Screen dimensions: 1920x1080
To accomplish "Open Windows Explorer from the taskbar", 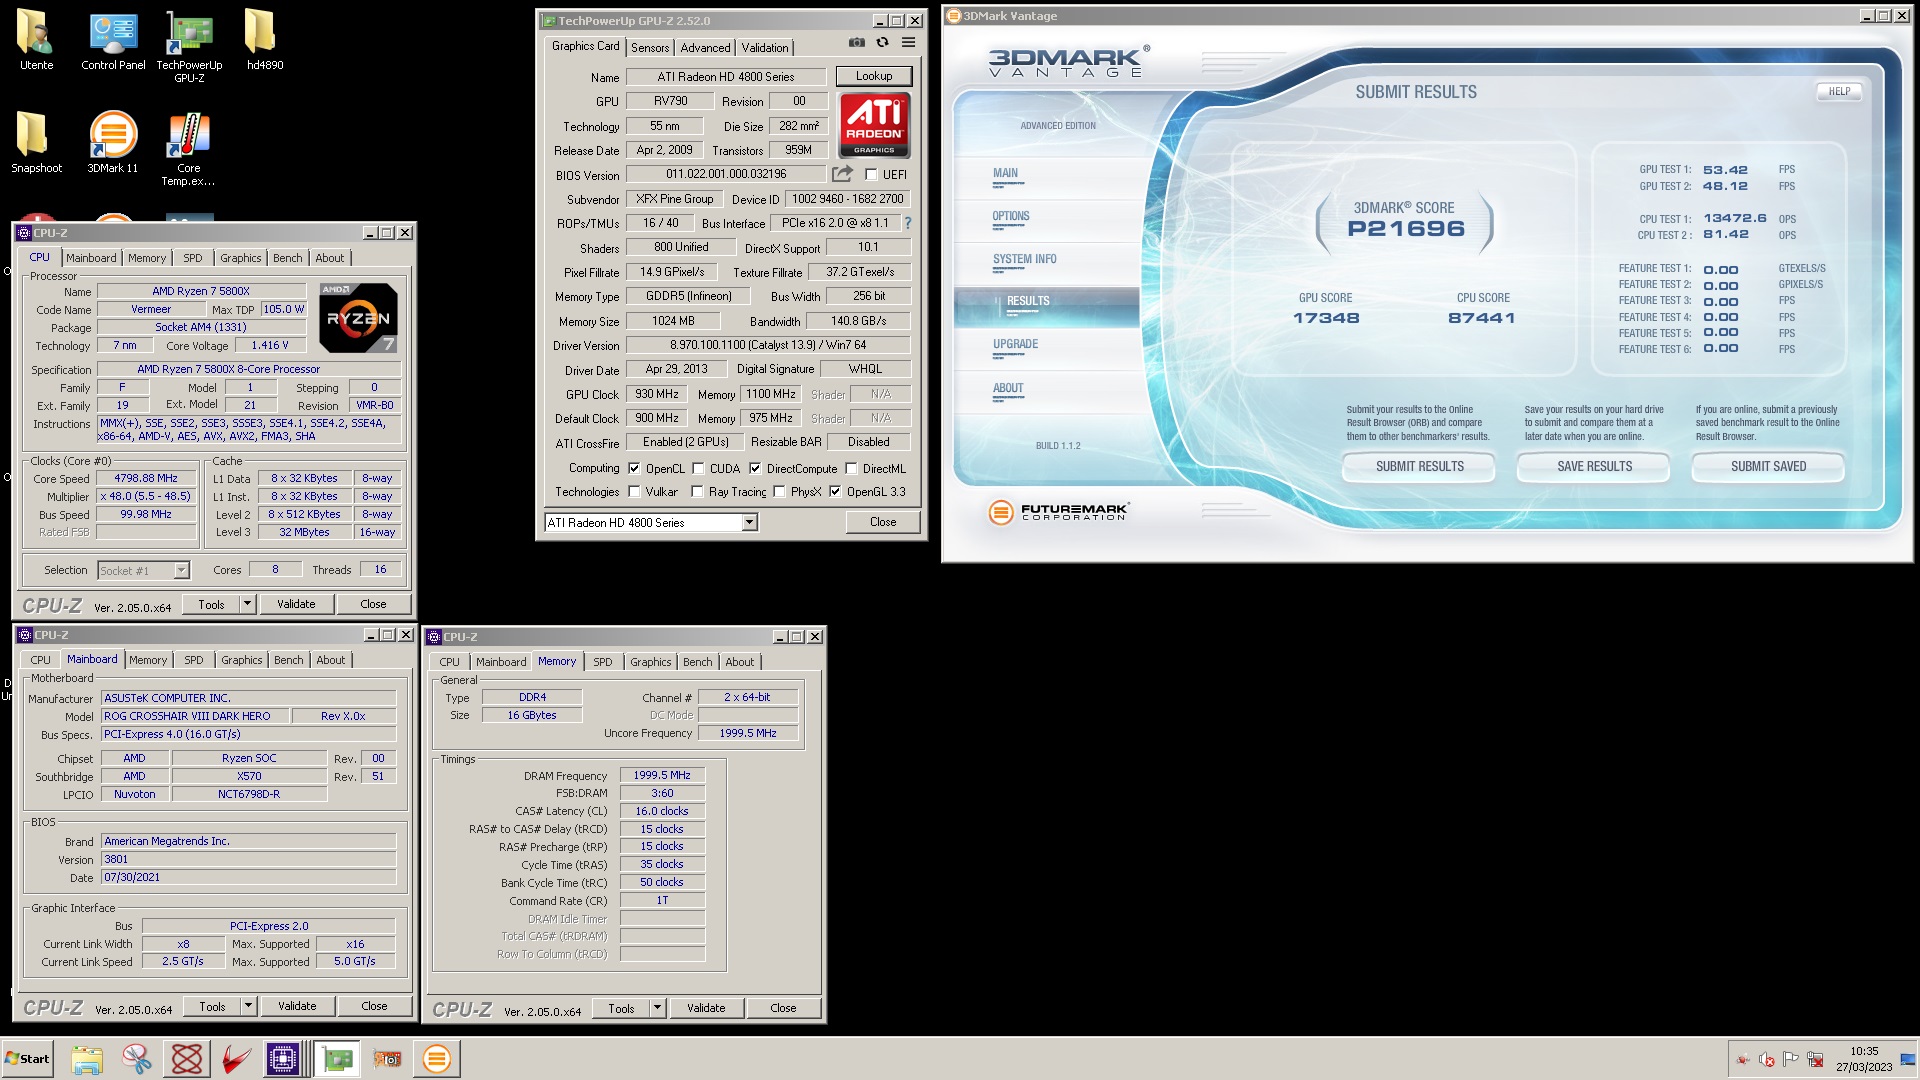I will [x=87, y=1059].
